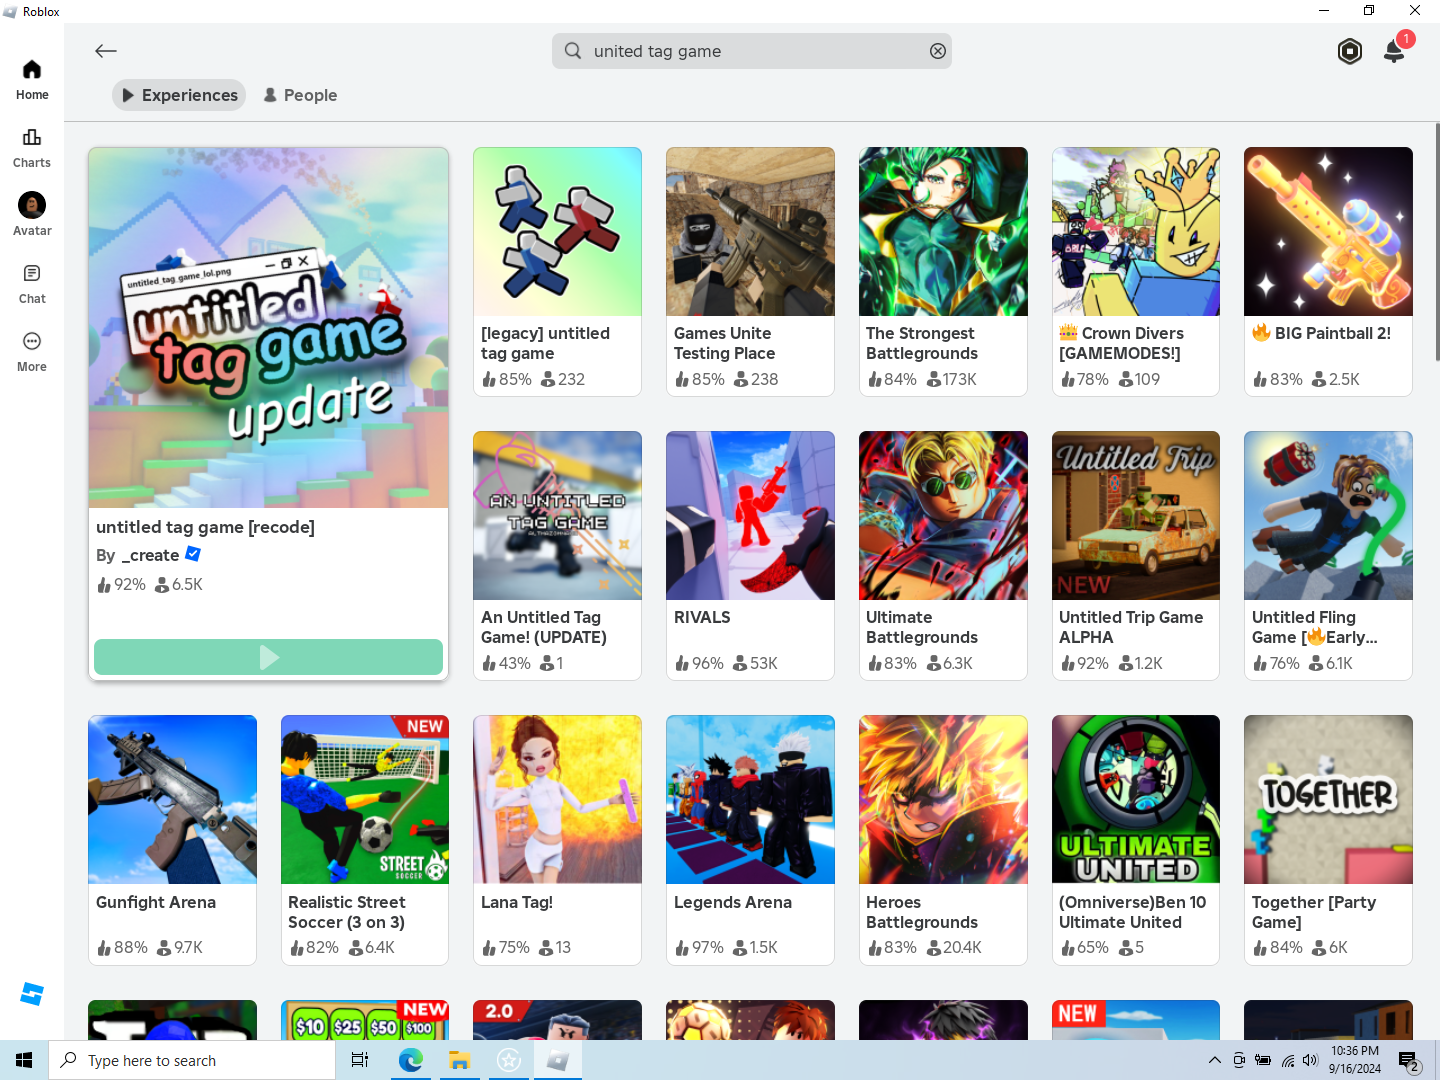The image size is (1440, 1080).
Task: Click the 'Gunfight Arena' title text
Action: [x=156, y=902]
